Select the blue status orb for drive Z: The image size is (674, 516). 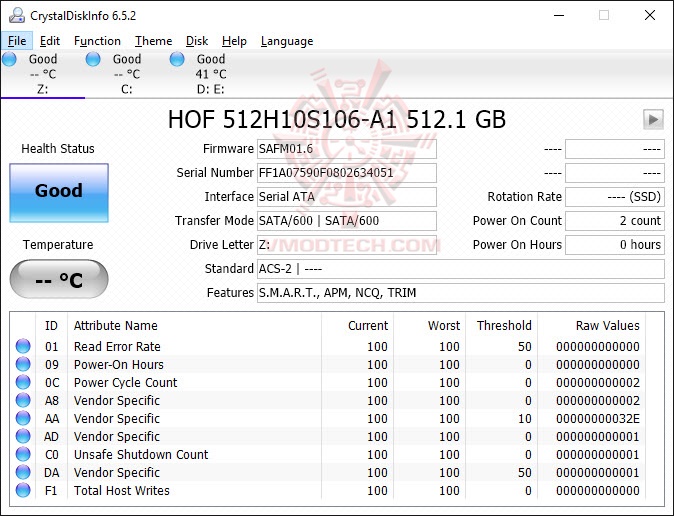[9, 59]
